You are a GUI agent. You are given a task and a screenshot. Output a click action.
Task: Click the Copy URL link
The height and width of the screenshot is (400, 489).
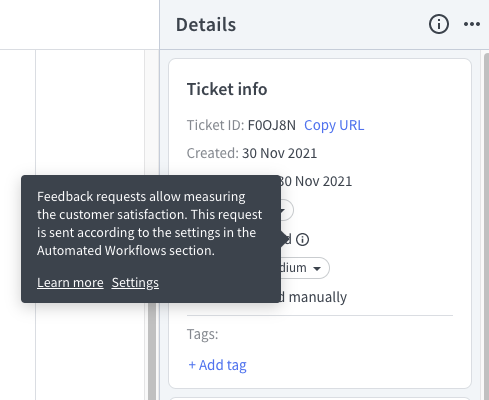click(x=334, y=125)
